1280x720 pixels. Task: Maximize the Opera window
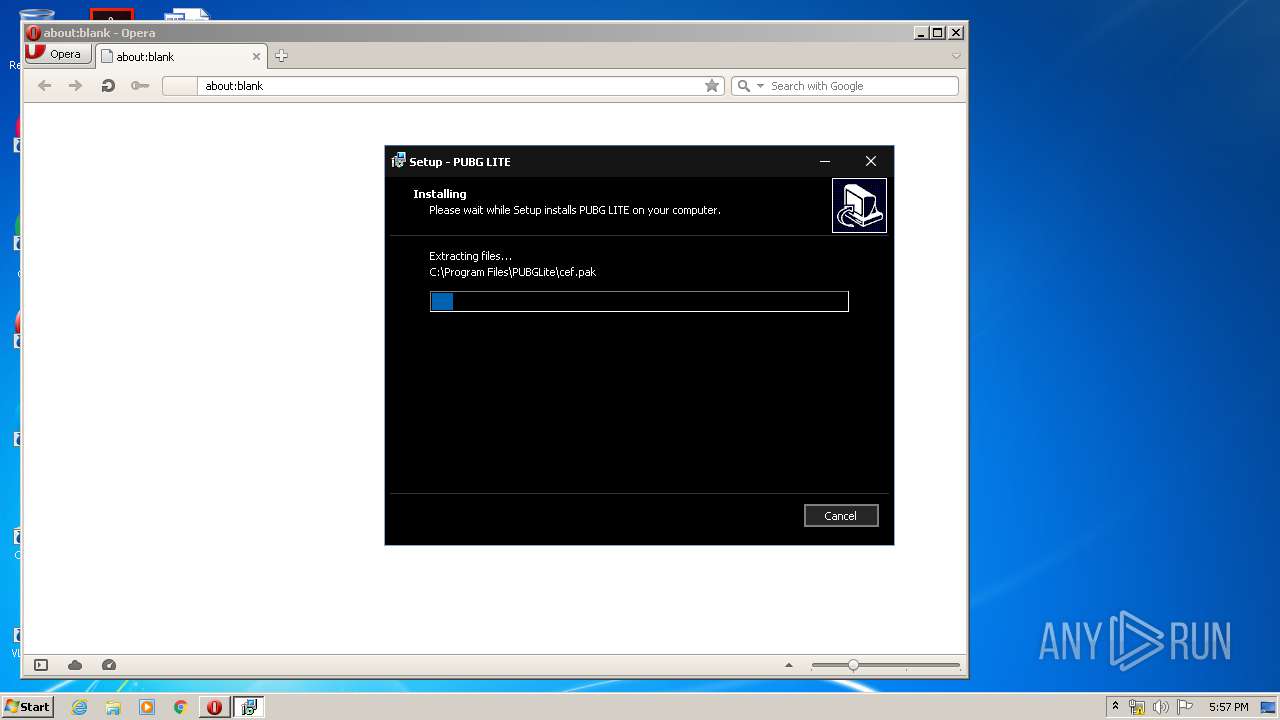click(937, 33)
